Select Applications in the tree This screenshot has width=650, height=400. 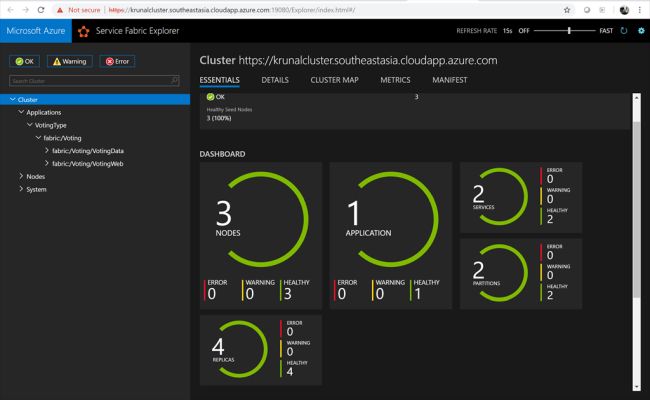tap(44, 112)
